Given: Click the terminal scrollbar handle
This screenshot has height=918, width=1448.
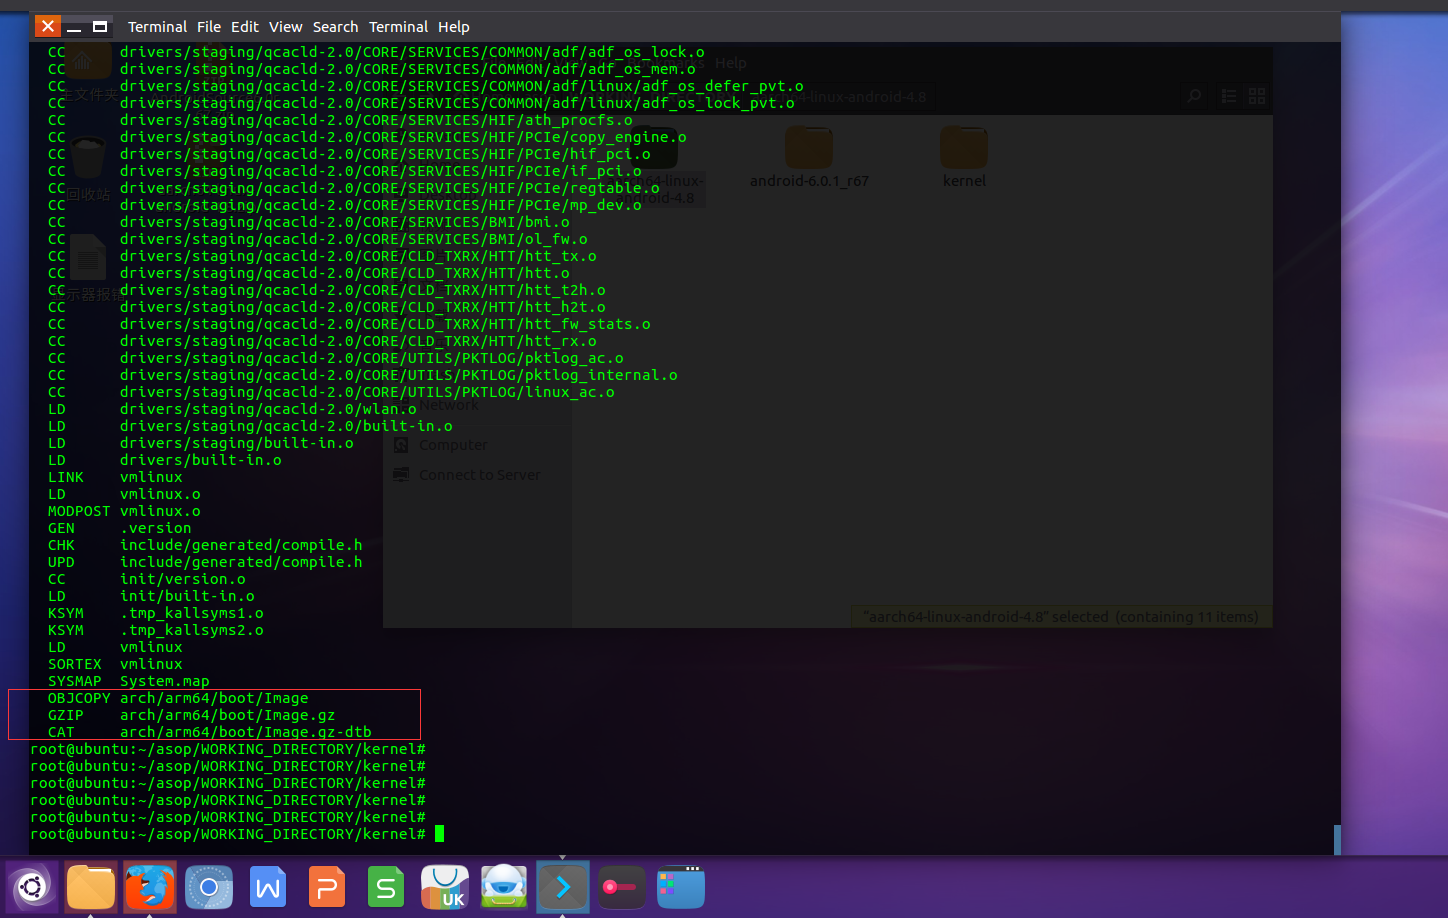Looking at the screenshot, I should 1337,840.
